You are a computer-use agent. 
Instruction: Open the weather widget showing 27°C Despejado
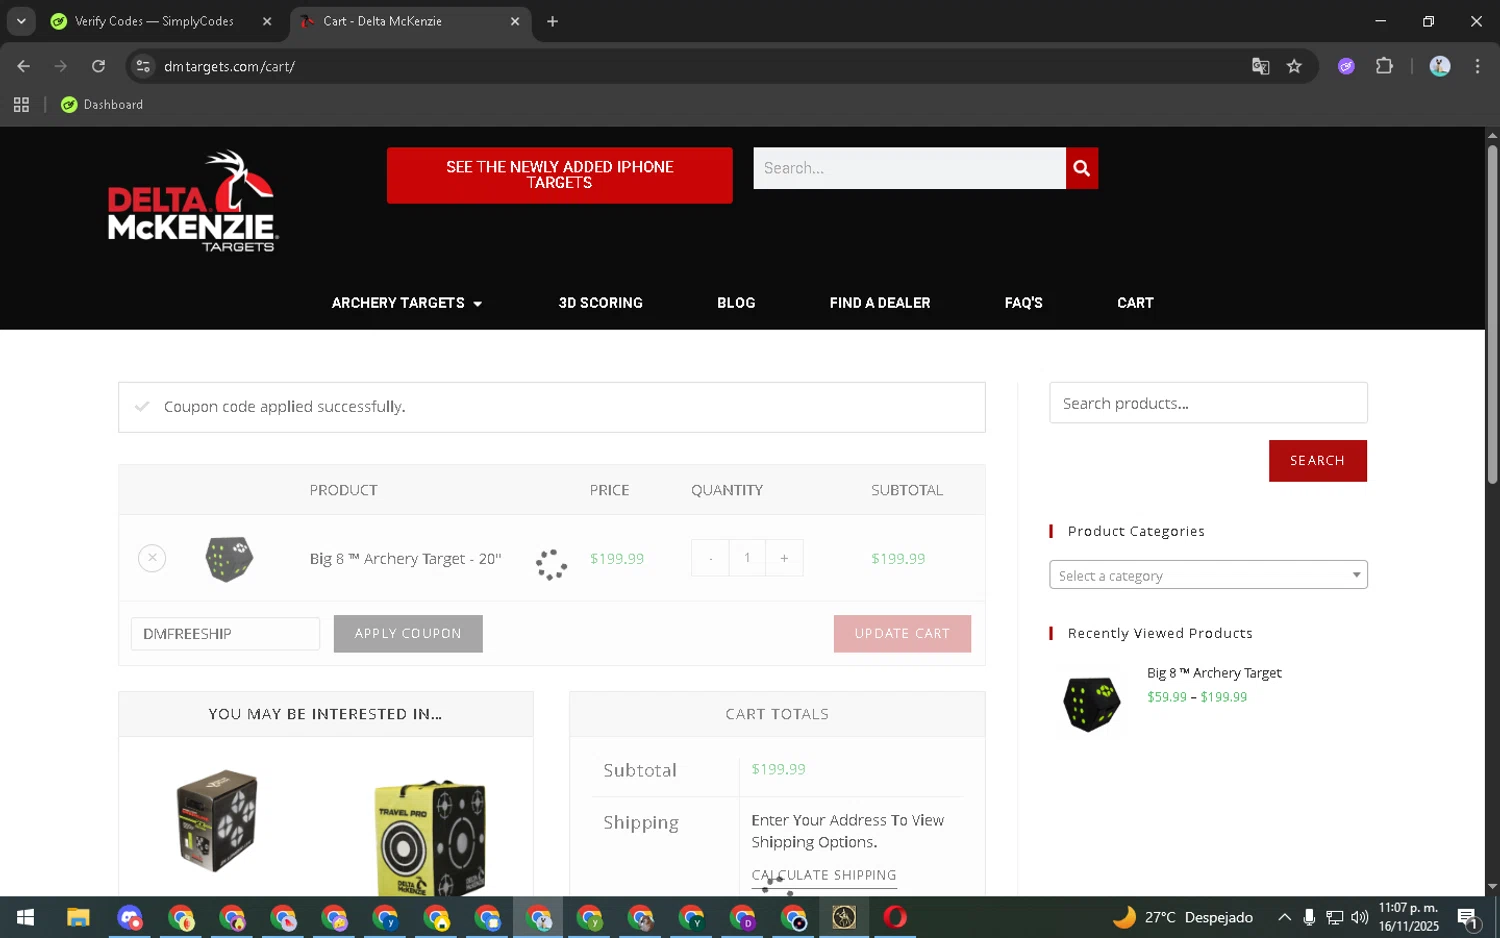click(1184, 917)
